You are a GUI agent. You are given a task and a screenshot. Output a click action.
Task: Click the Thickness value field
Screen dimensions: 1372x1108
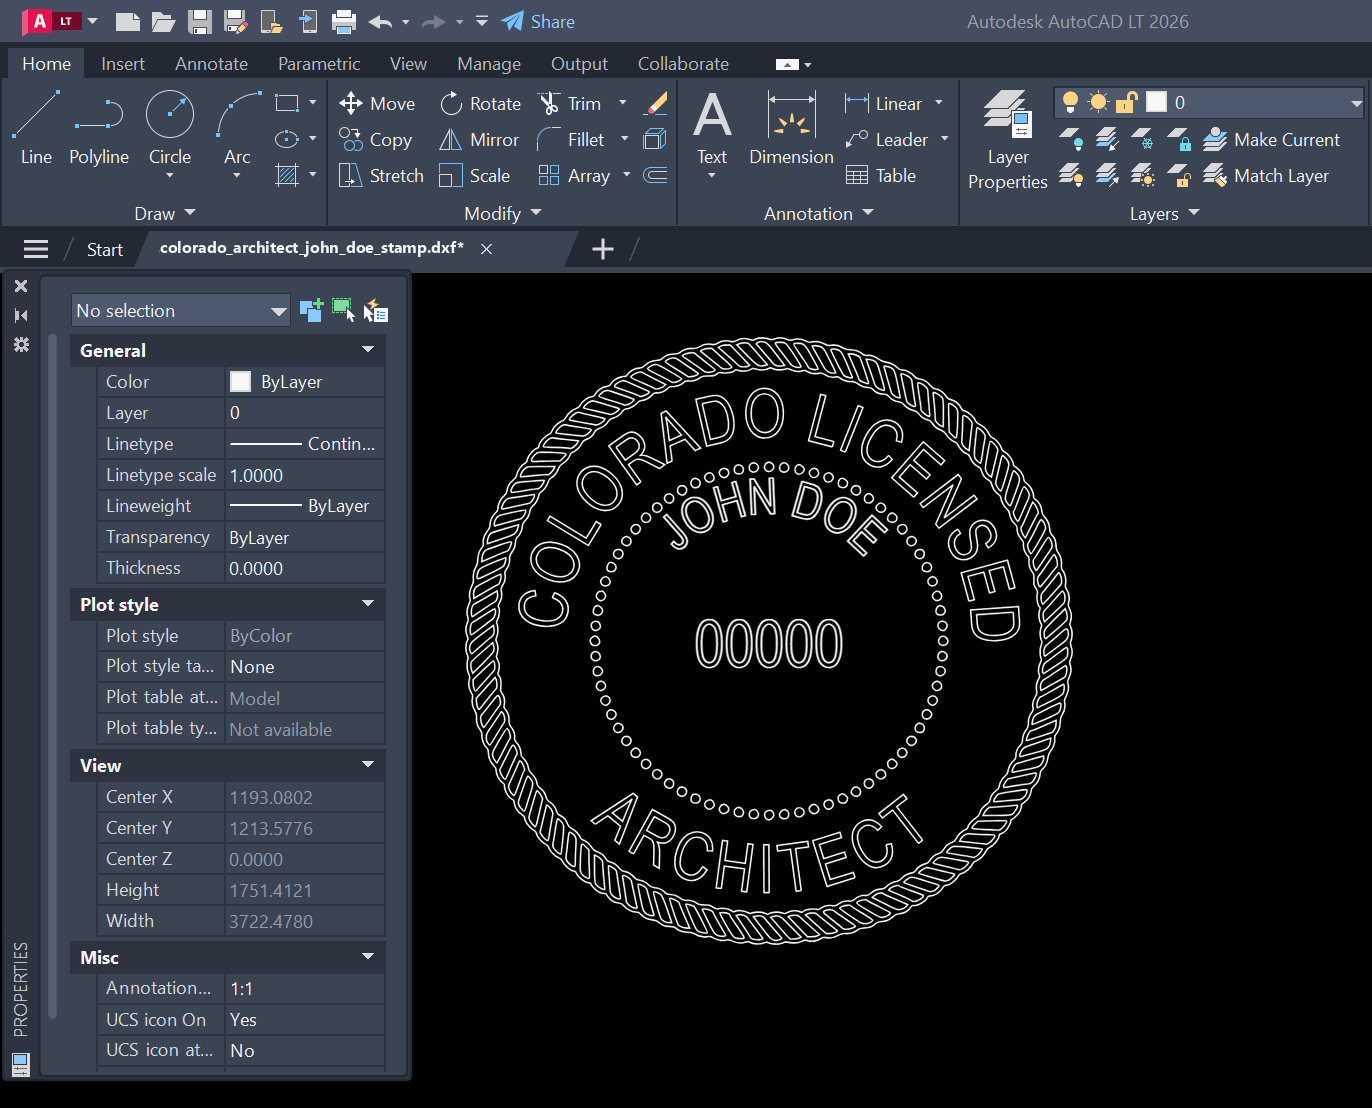(x=305, y=568)
